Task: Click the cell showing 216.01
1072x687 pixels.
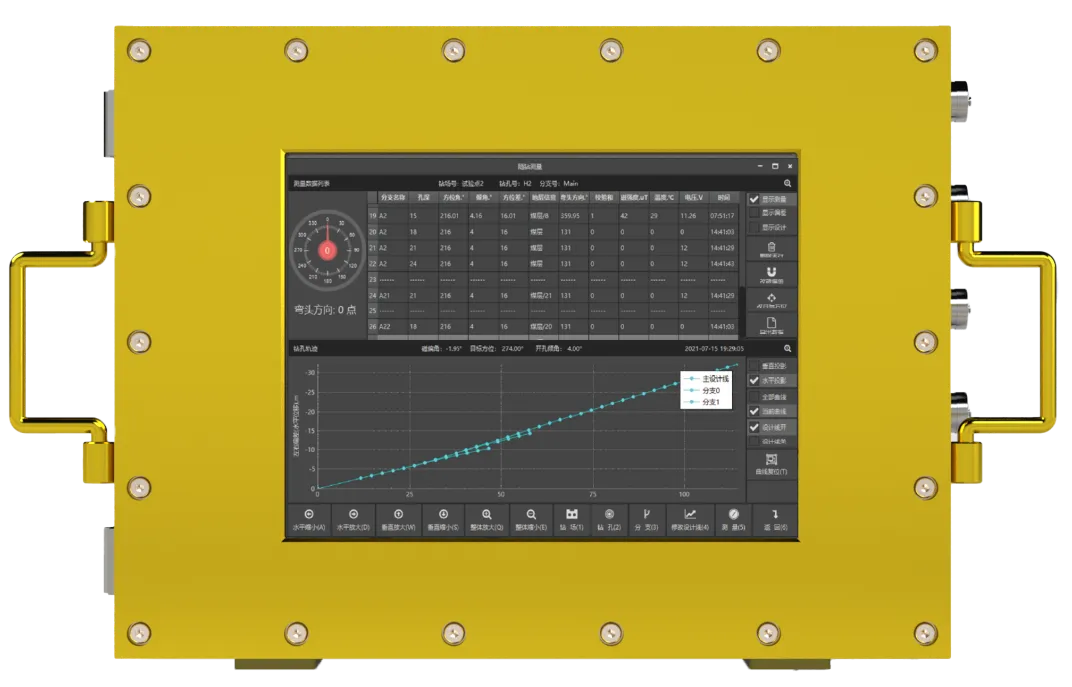Action: click(x=453, y=215)
